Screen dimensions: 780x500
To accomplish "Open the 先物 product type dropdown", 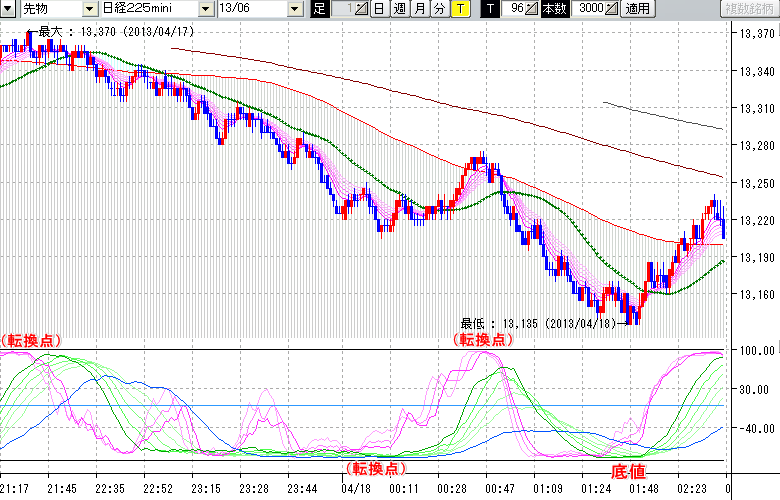I will (91, 9).
